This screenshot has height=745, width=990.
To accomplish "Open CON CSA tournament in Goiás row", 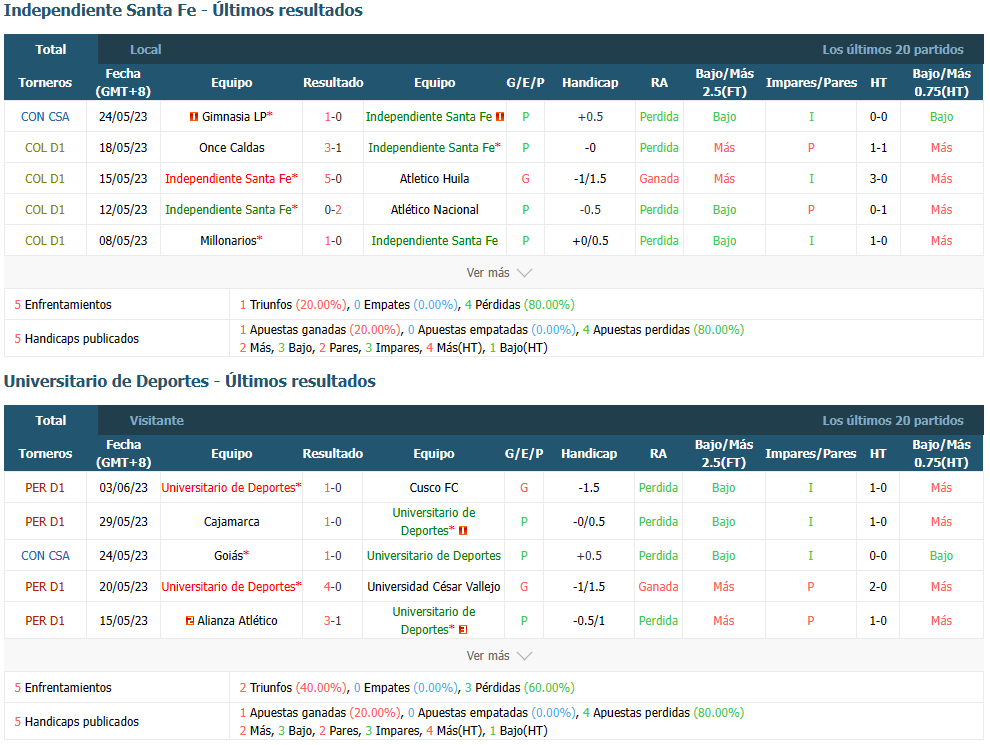I will coord(45,556).
